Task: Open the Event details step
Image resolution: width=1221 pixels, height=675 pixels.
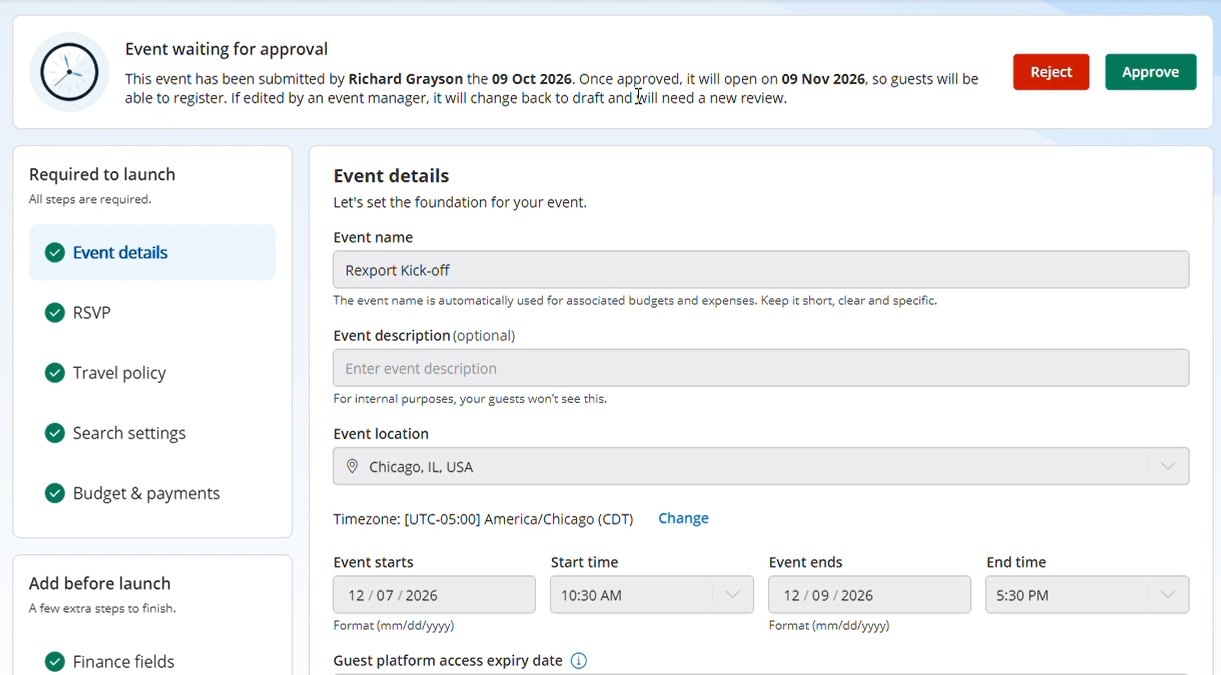Action: pyautogui.click(x=152, y=252)
